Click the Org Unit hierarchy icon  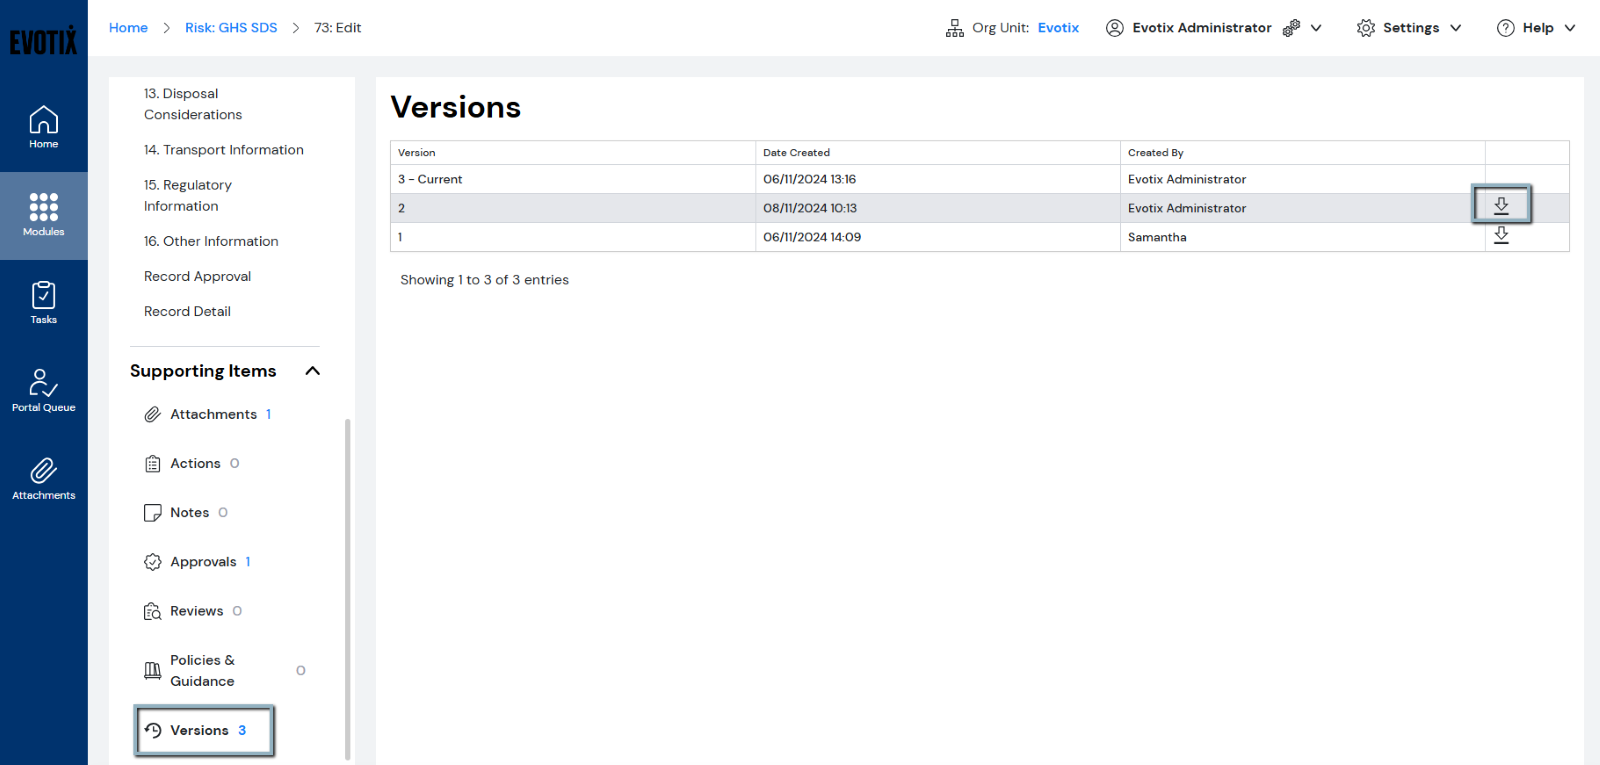click(955, 28)
